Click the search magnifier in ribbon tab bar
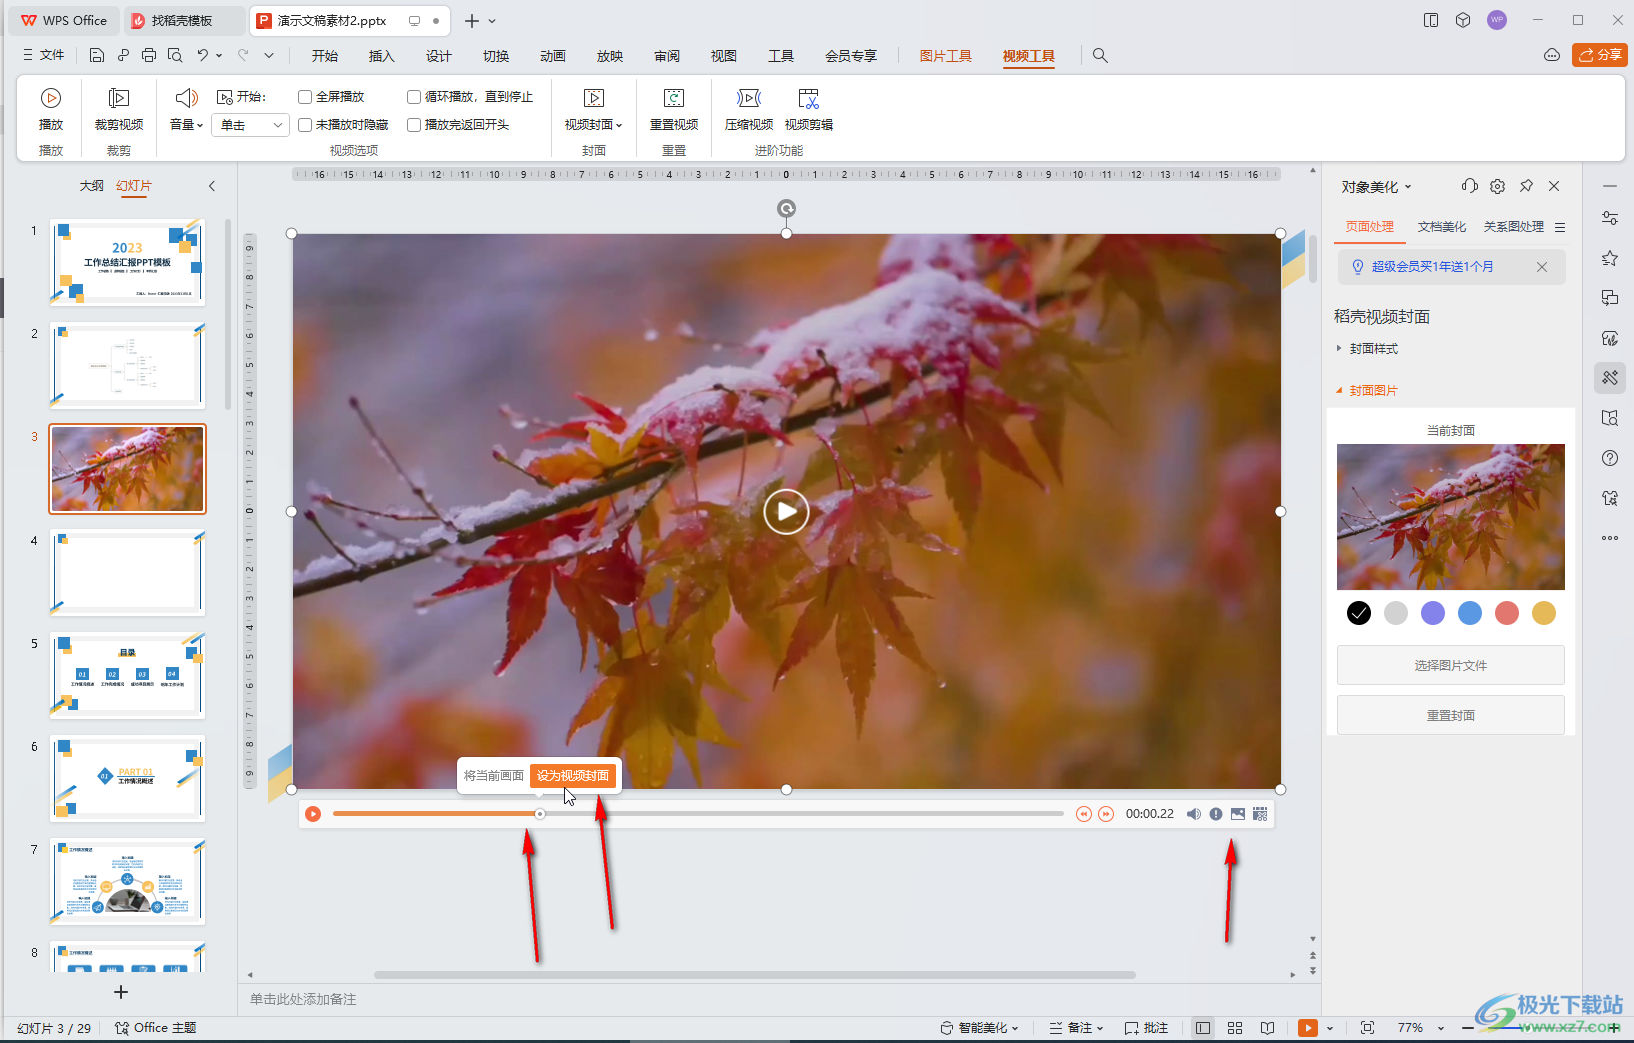This screenshot has height=1043, width=1634. pos(1100,55)
